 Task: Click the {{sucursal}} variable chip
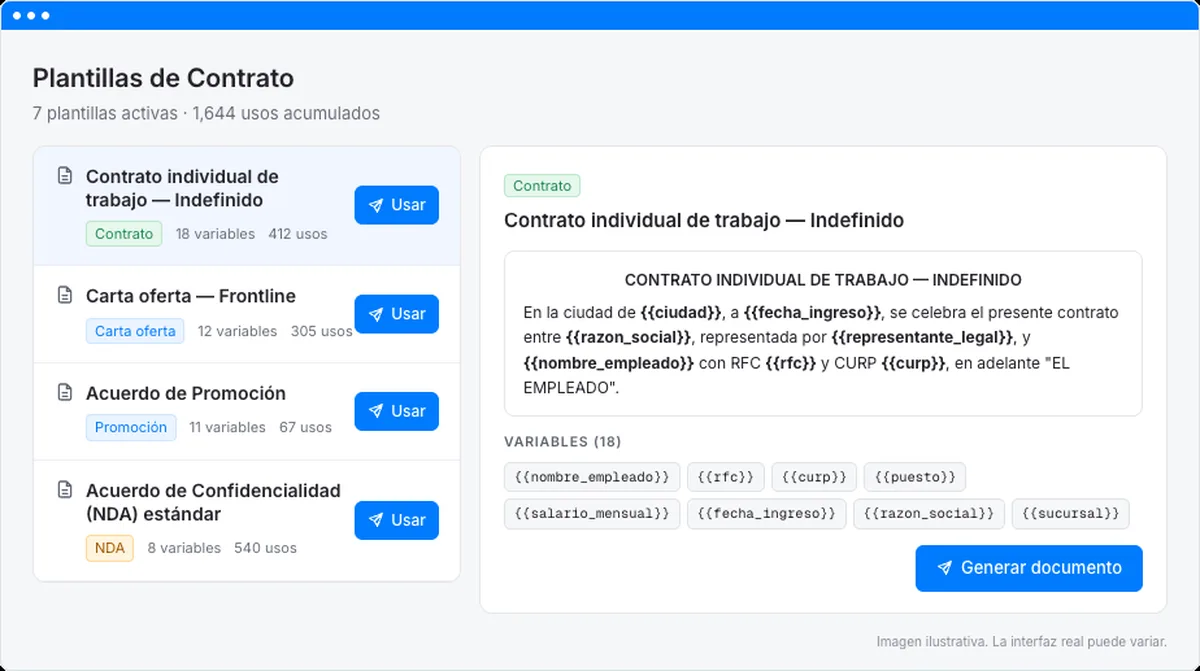pyautogui.click(x=1071, y=514)
